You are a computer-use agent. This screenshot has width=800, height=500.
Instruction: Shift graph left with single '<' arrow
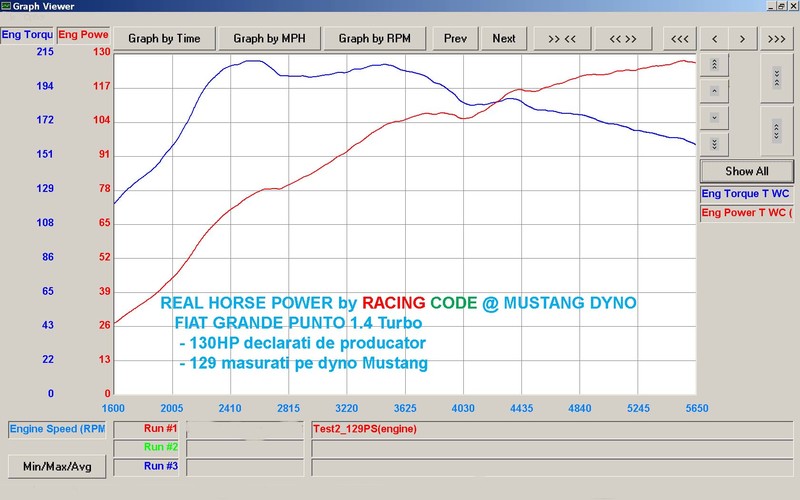pyautogui.click(x=714, y=39)
